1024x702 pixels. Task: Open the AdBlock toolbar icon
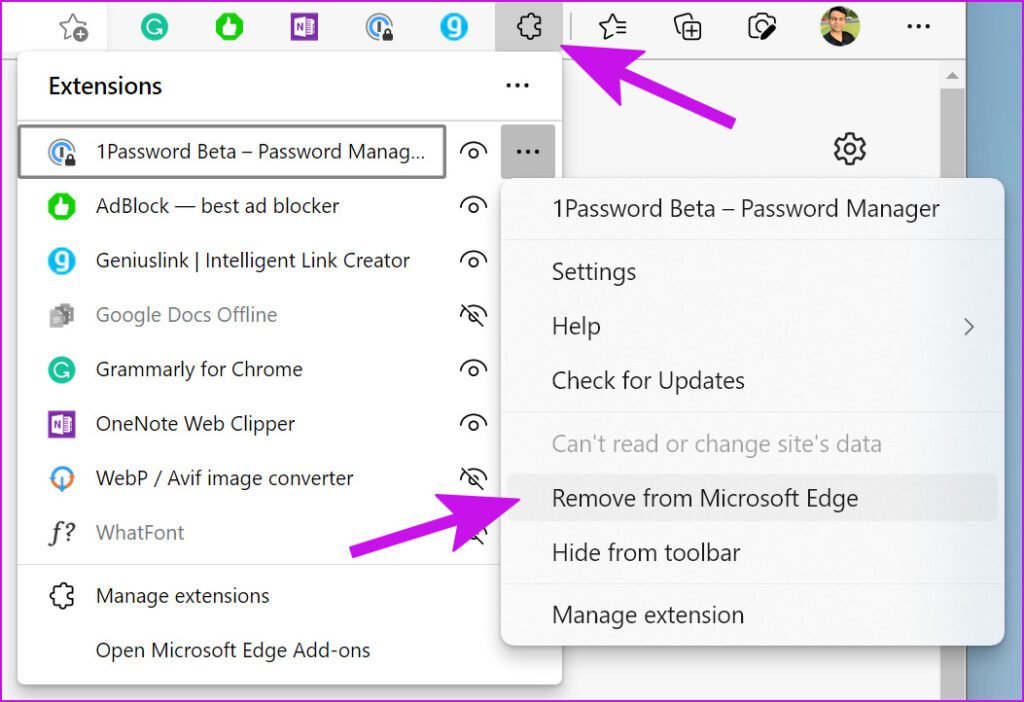click(x=228, y=26)
